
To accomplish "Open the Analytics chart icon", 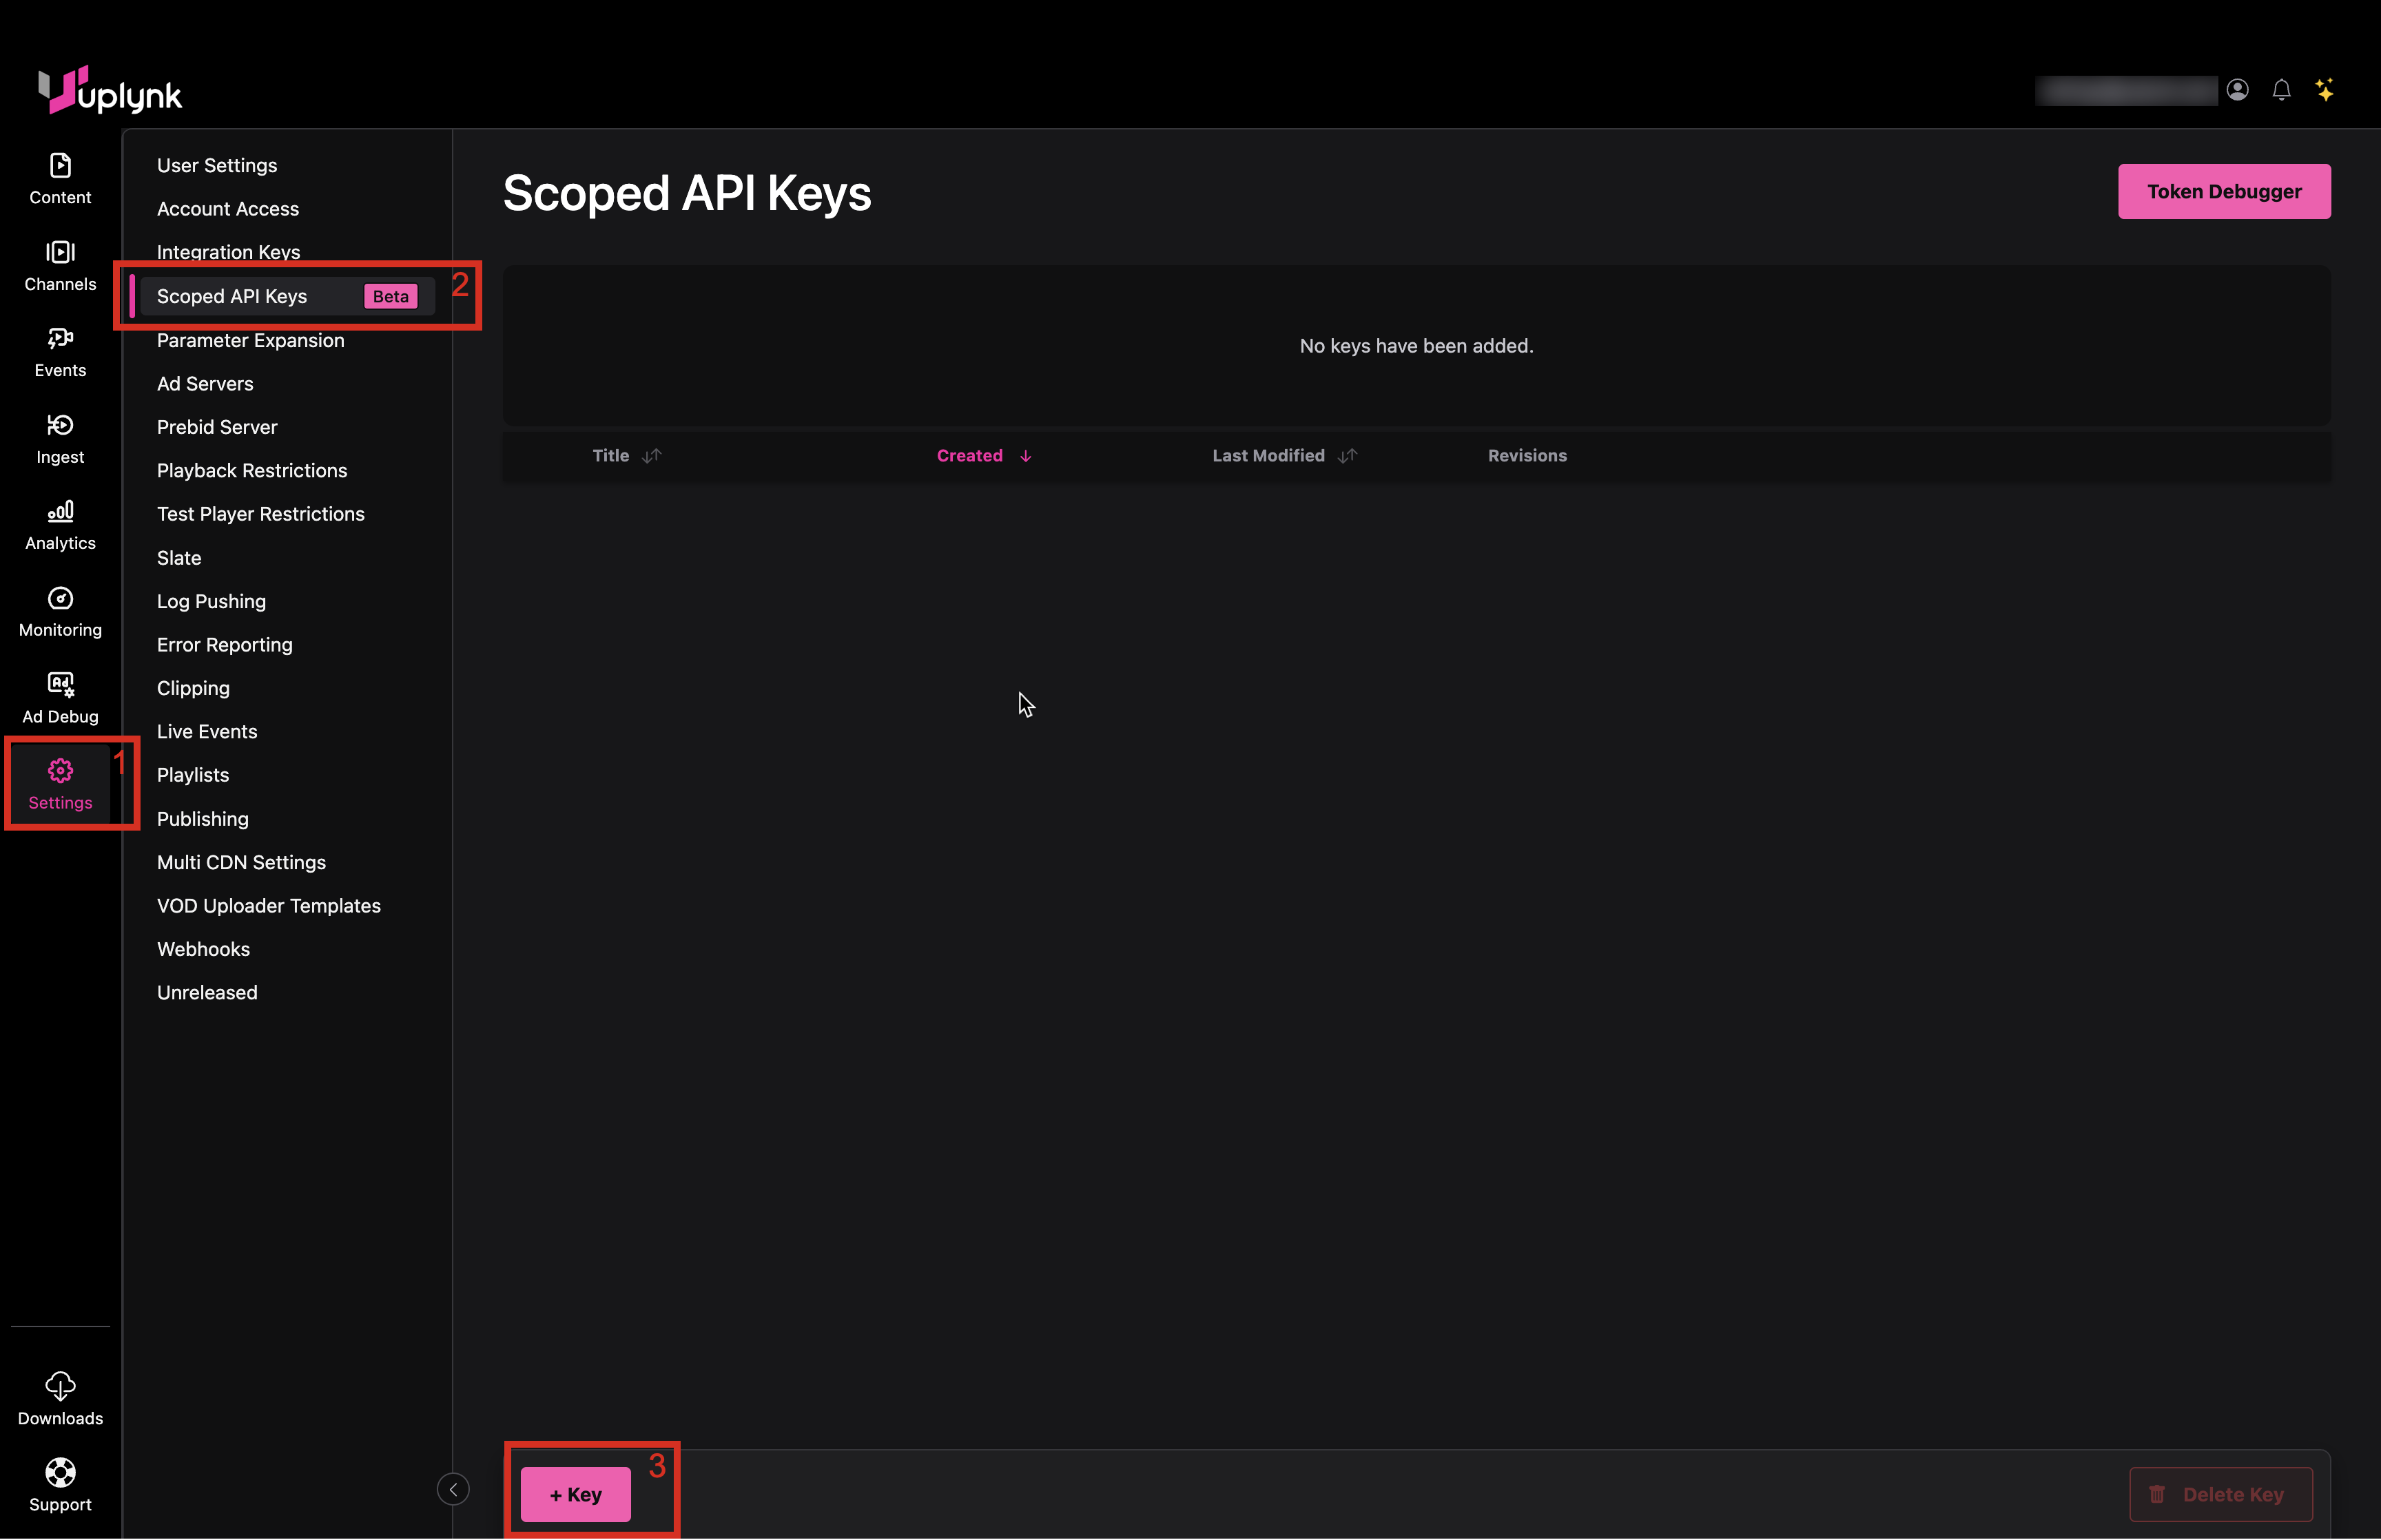I will (x=60, y=512).
